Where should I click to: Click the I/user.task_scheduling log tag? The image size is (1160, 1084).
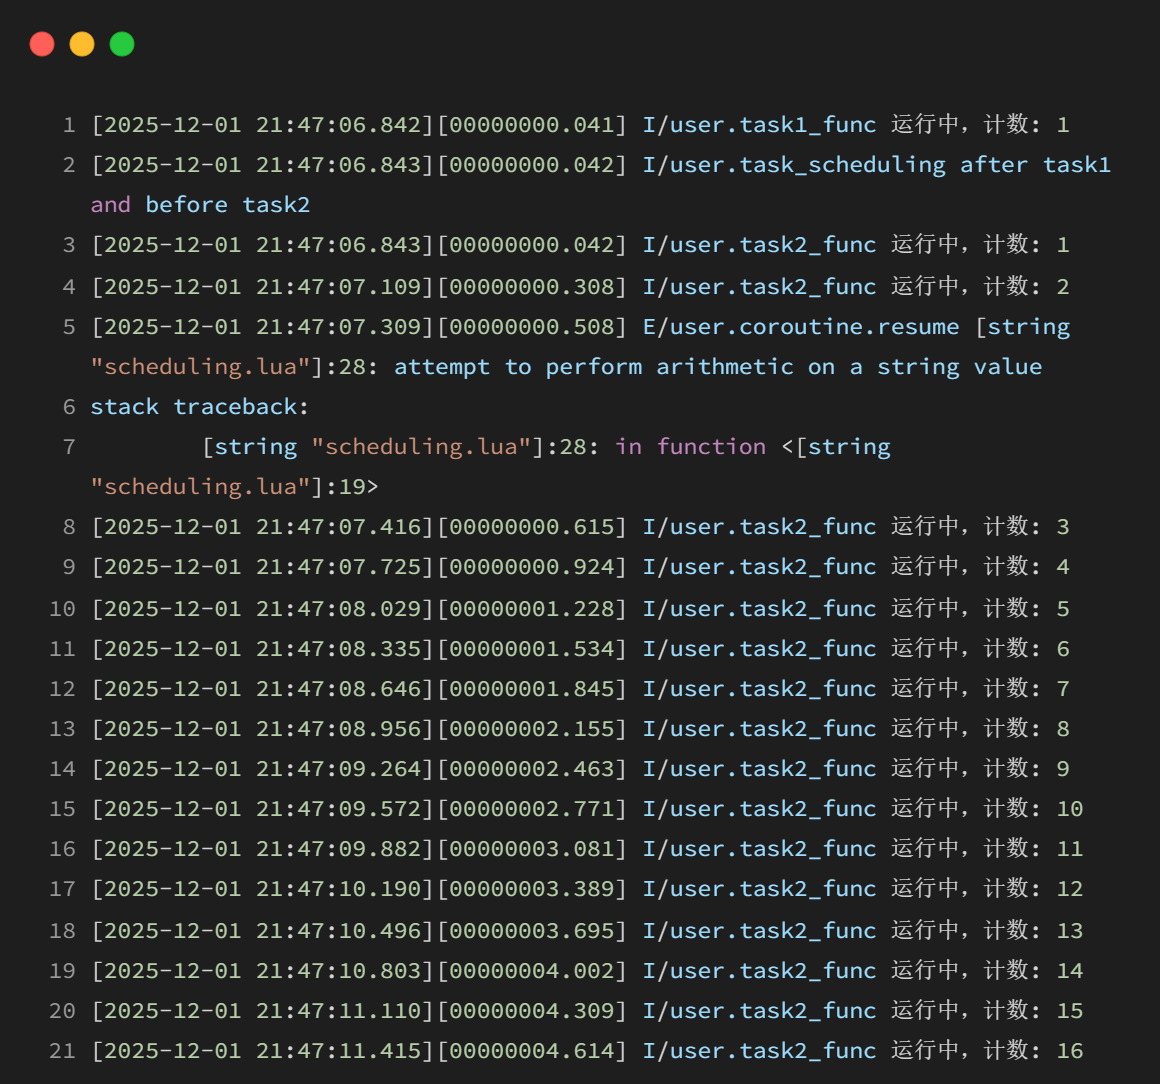(x=794, y=165)
